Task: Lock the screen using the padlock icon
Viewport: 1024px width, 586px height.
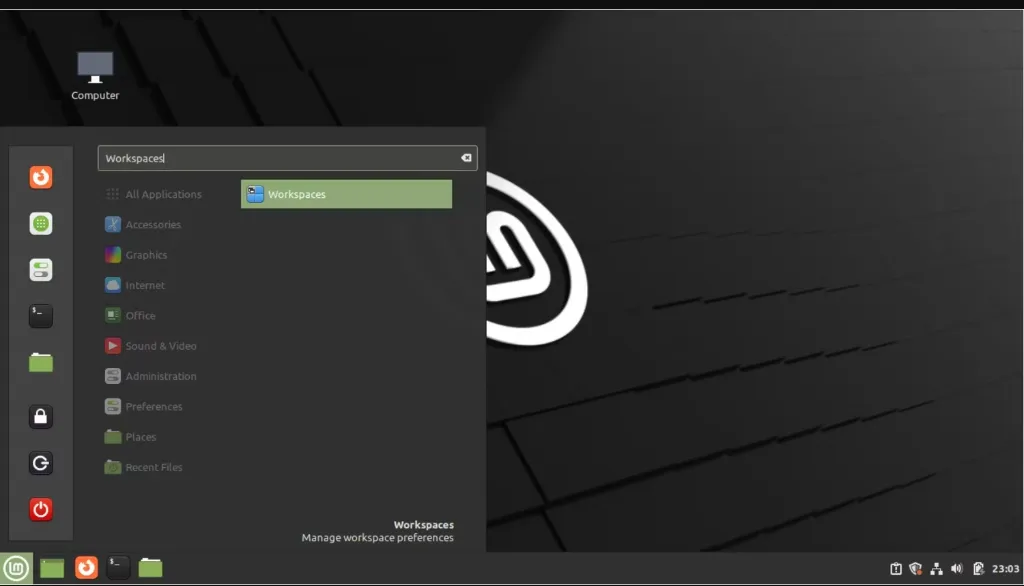Action: [x=40, y=417]
